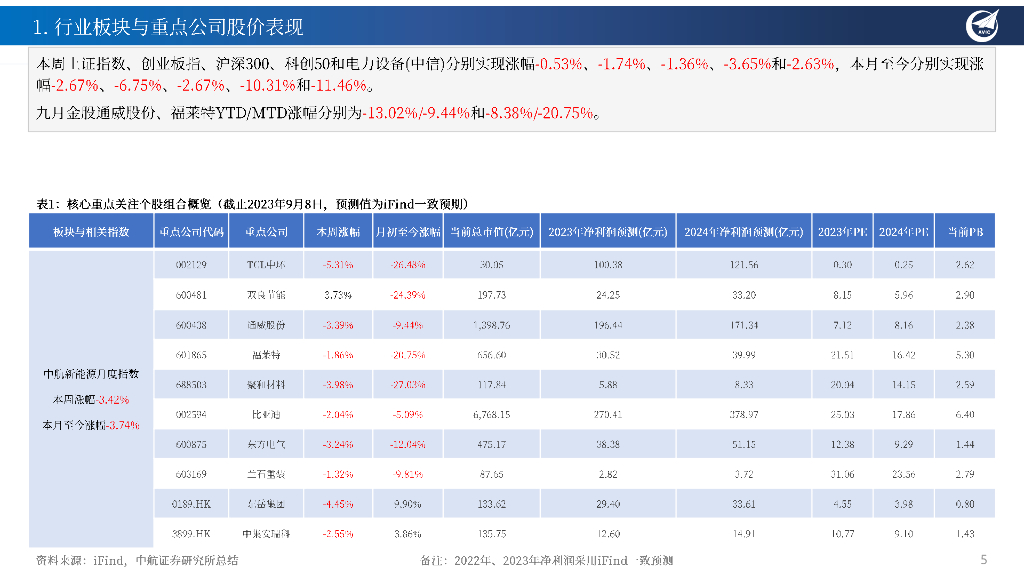
Task: Click the 2024 PE value 23.56
Action: coord(904,474)
